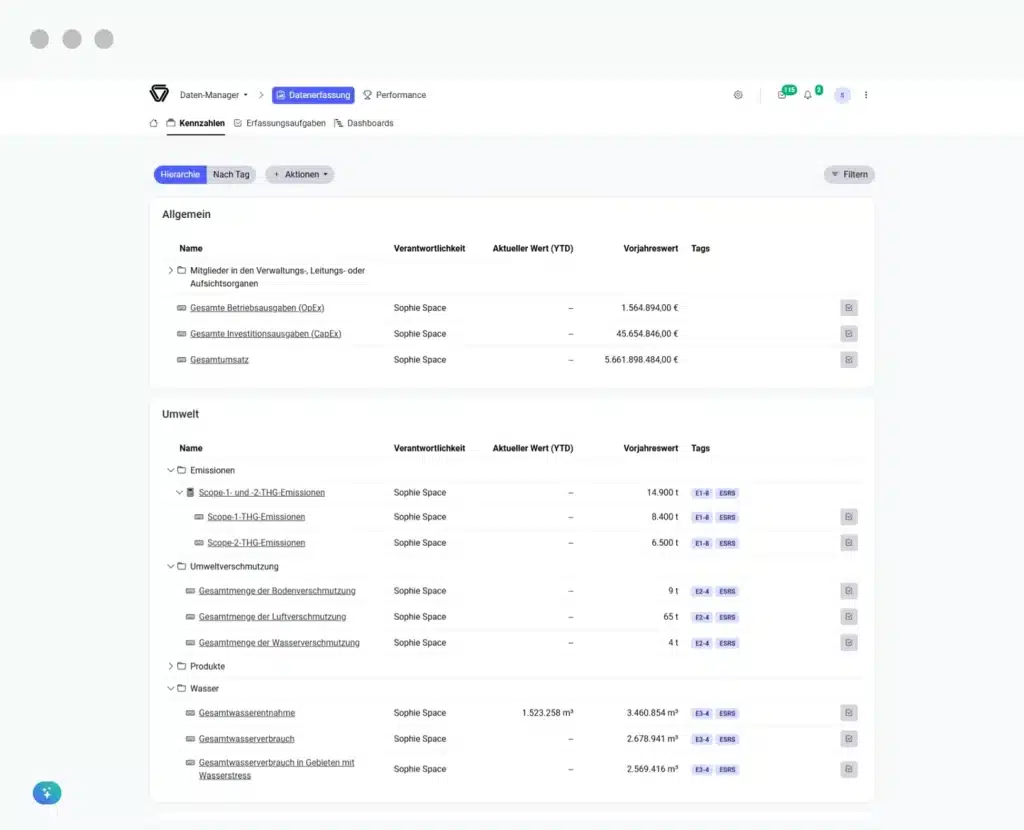
Task: Open Gesamte Investitionsausgaben (CapEx) link
Action: tap(266, 334)
